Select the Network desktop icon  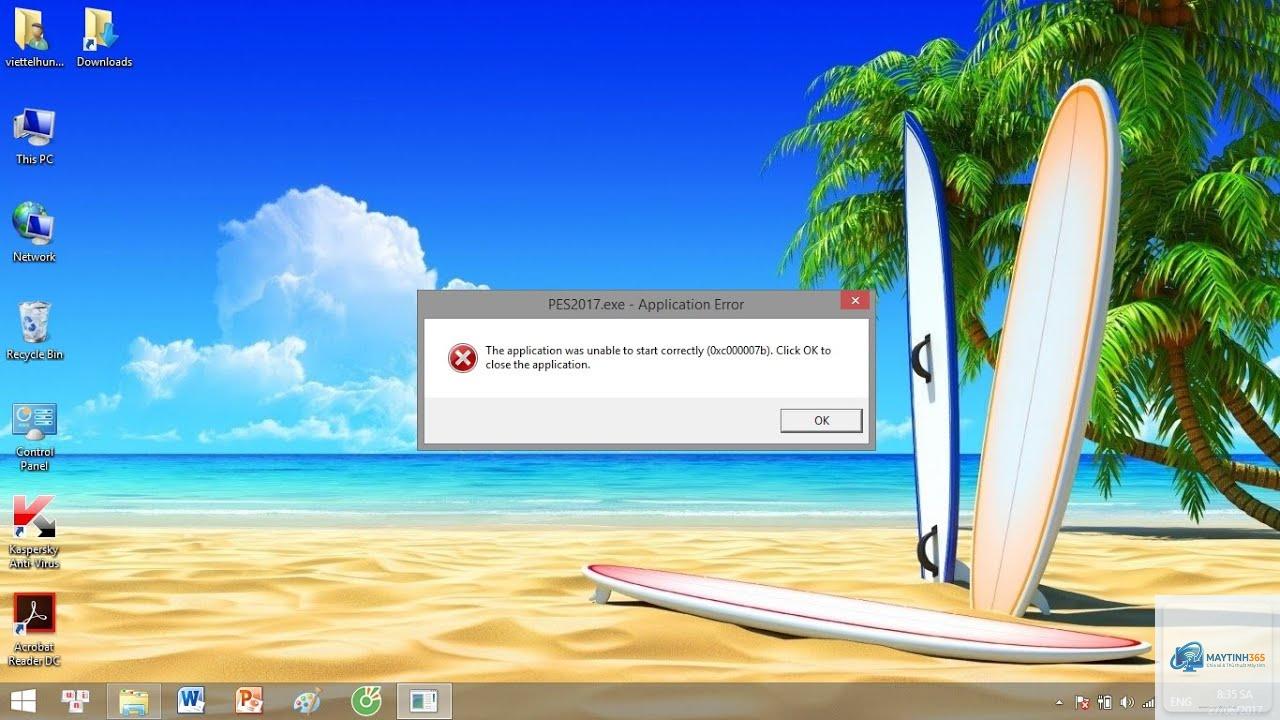tap(34, 234)
